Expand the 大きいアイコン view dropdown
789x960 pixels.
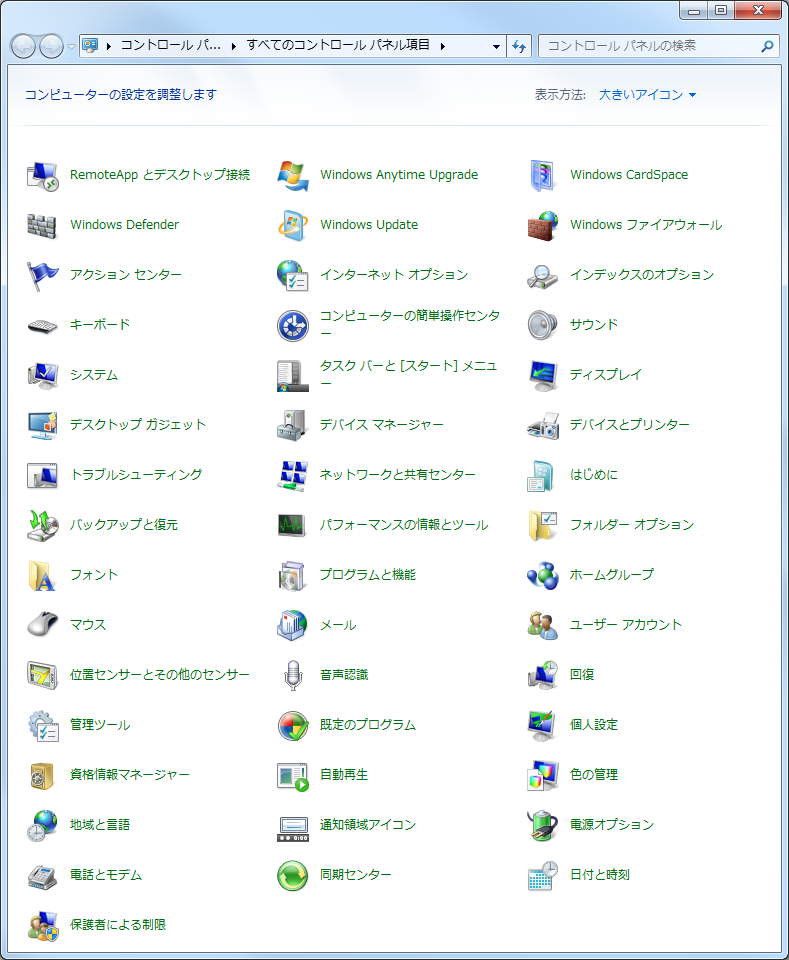[647, 95]
